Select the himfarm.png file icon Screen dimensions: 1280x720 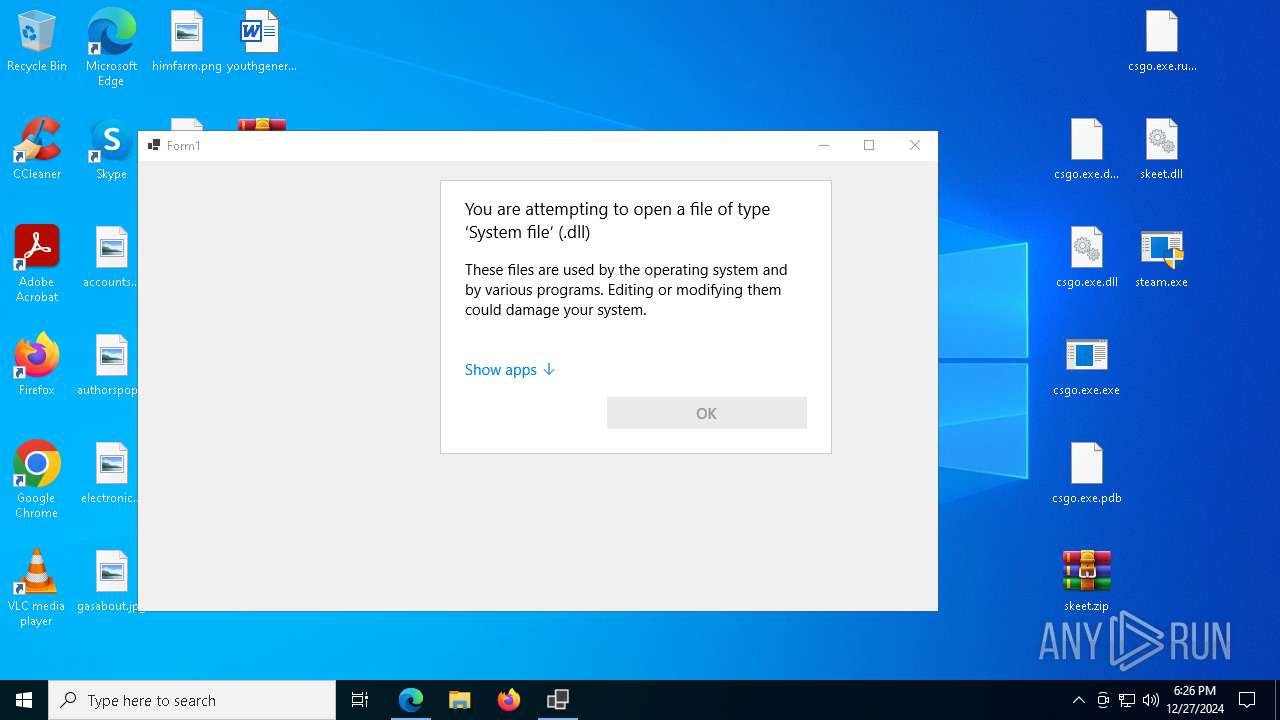pyautogui.click(x=187, y=42)
